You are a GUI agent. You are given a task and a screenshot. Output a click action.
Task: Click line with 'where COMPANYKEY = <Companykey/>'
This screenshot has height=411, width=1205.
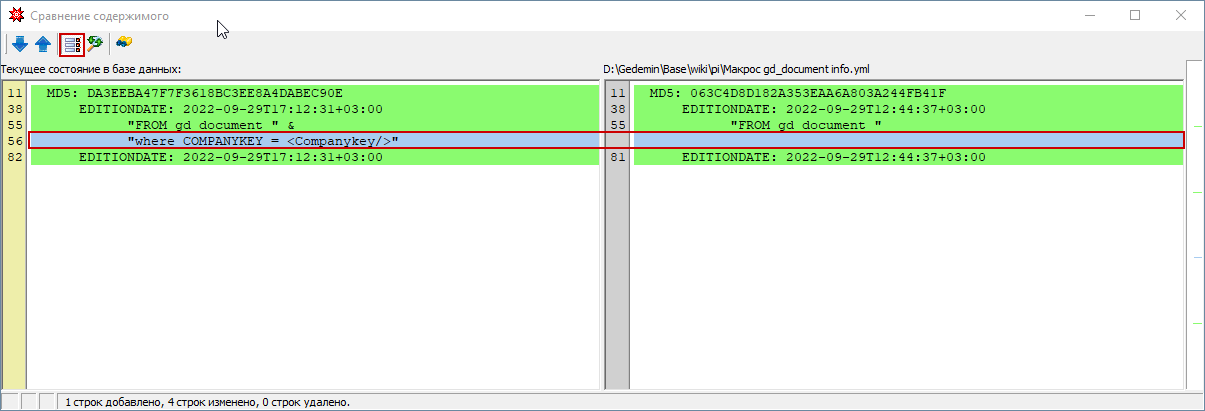click(x=263, y=141)
